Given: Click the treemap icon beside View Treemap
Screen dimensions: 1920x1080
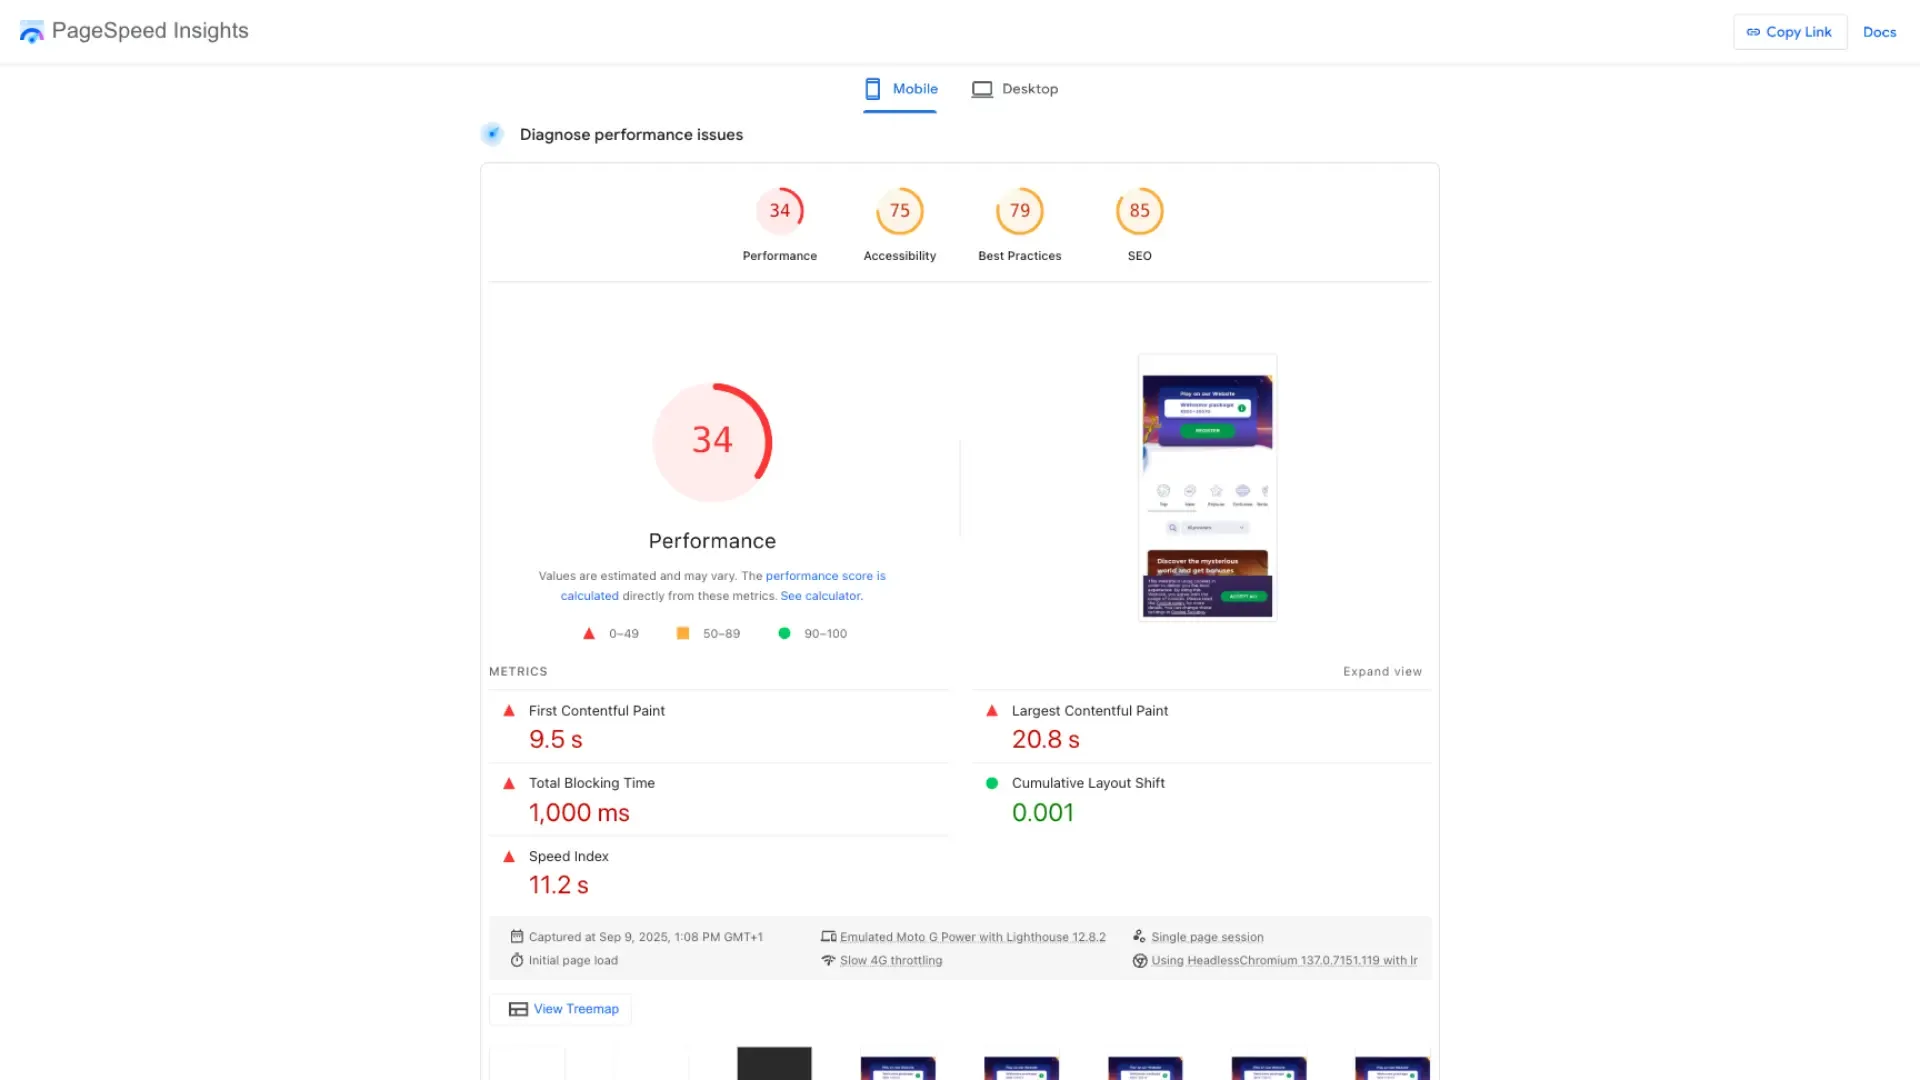Looking at the screenshot, I should click(518, 1009).
